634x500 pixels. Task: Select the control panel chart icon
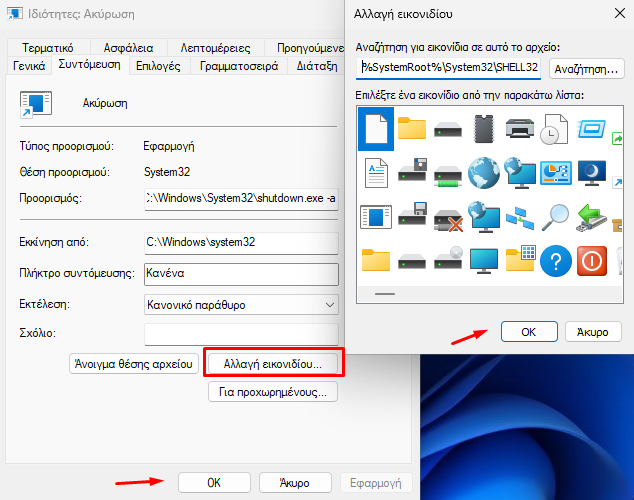(556, 173)
